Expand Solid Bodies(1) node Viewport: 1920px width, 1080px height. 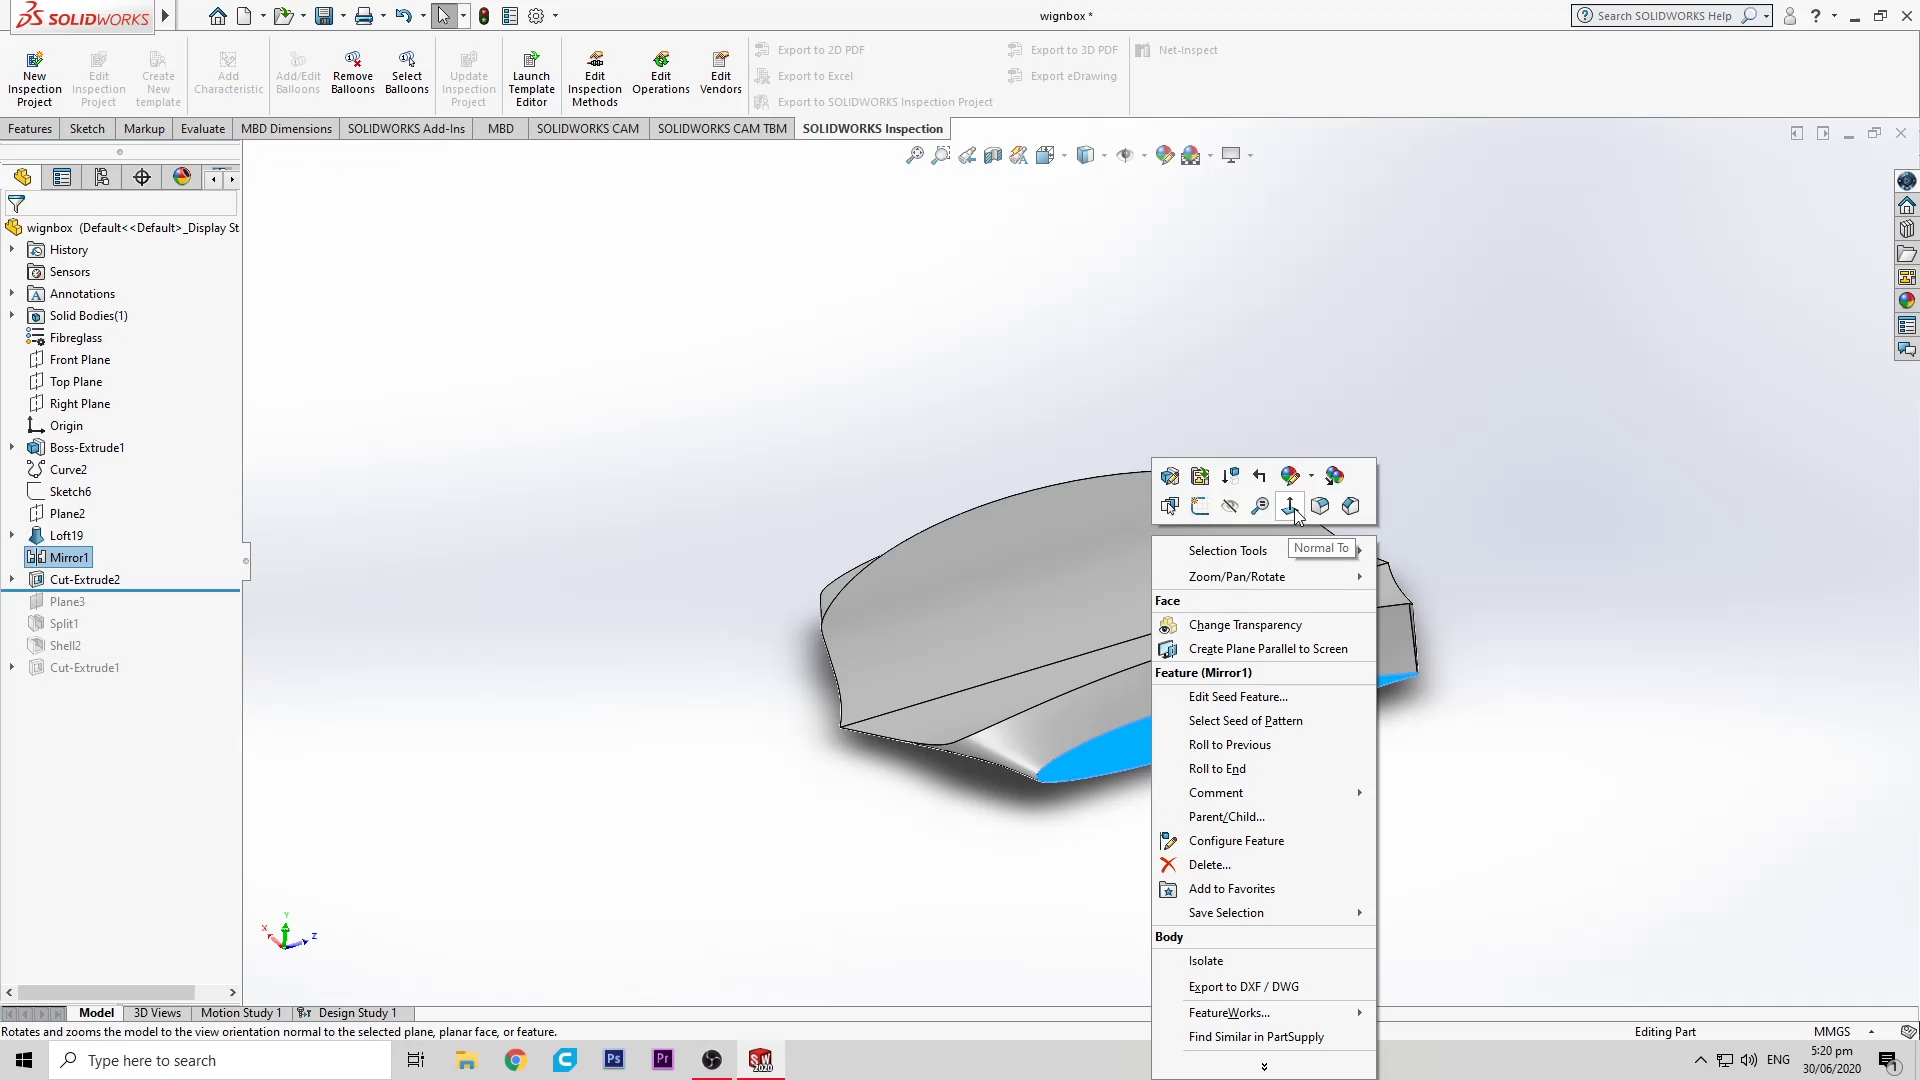[x=12, y=316]
